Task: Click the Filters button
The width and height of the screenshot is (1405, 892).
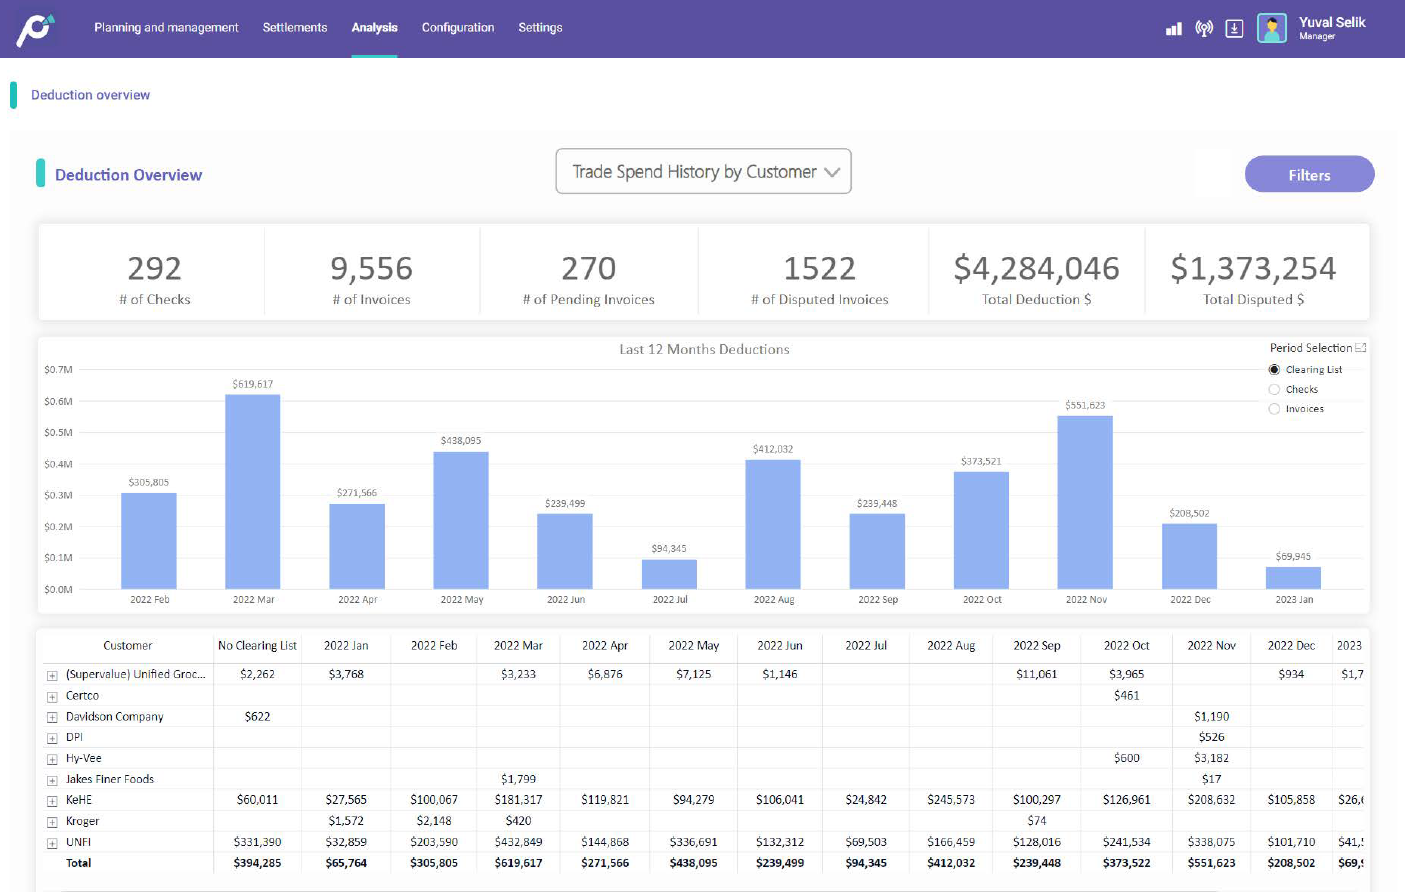Action: point(1309,174)
